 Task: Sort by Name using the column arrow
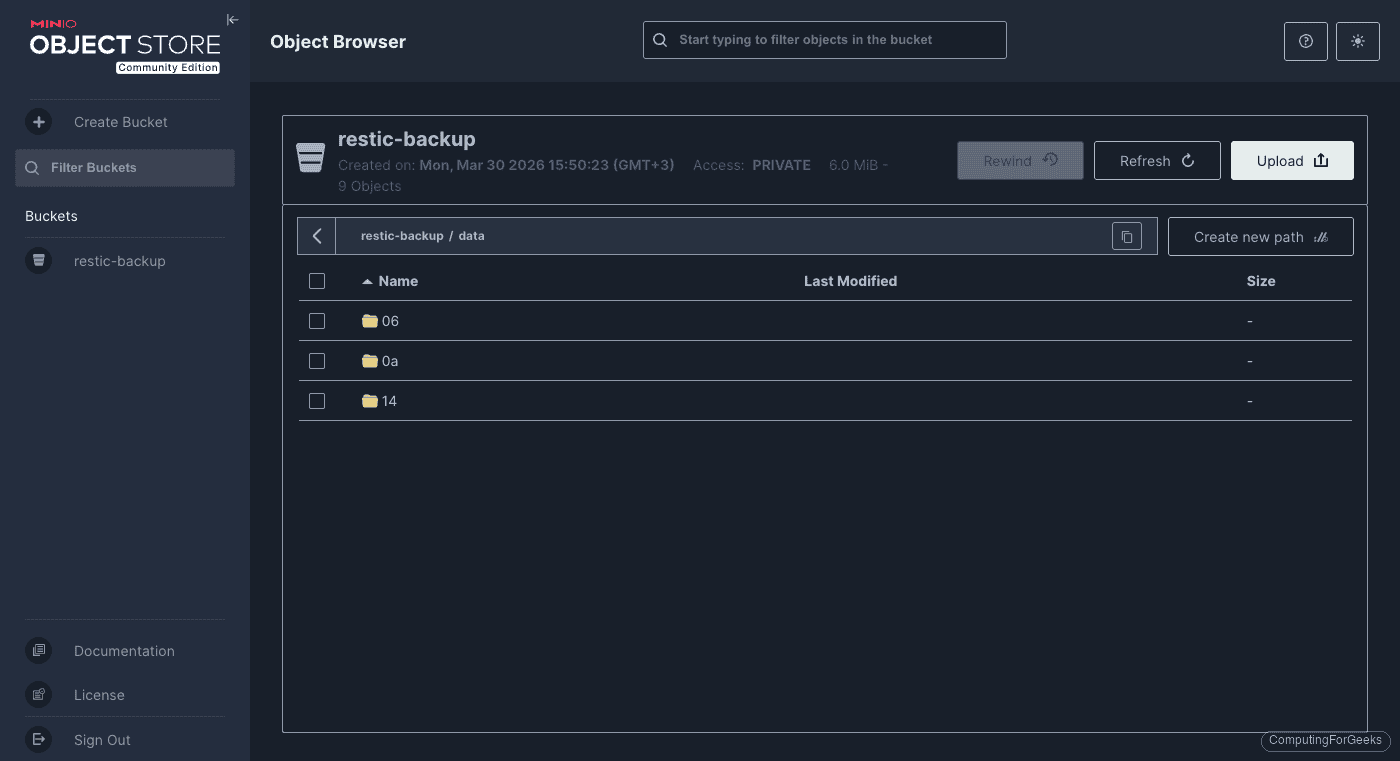tap(368, 281)
